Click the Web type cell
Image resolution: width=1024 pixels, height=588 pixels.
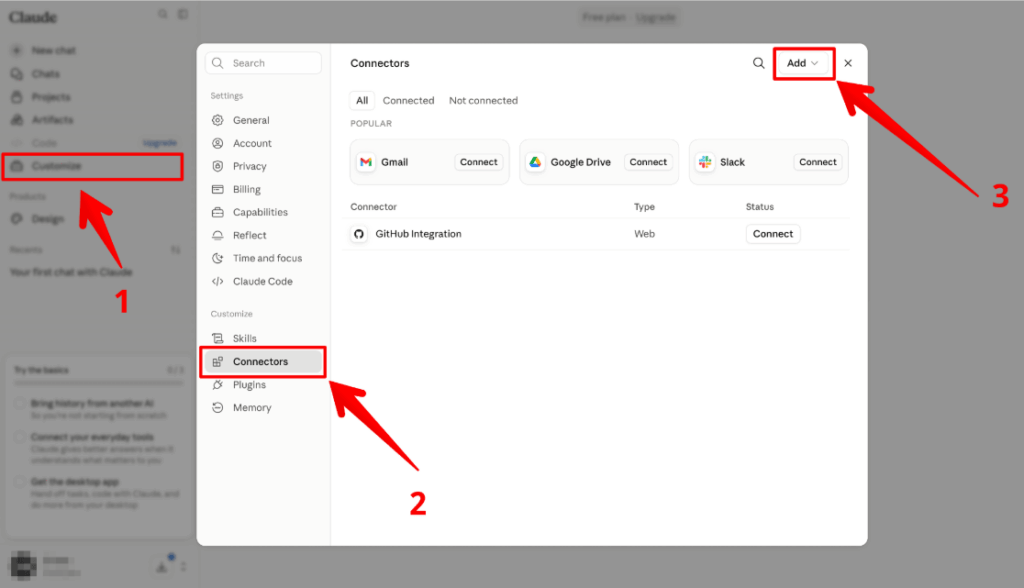pyautogui.click(x=644, y=234)
